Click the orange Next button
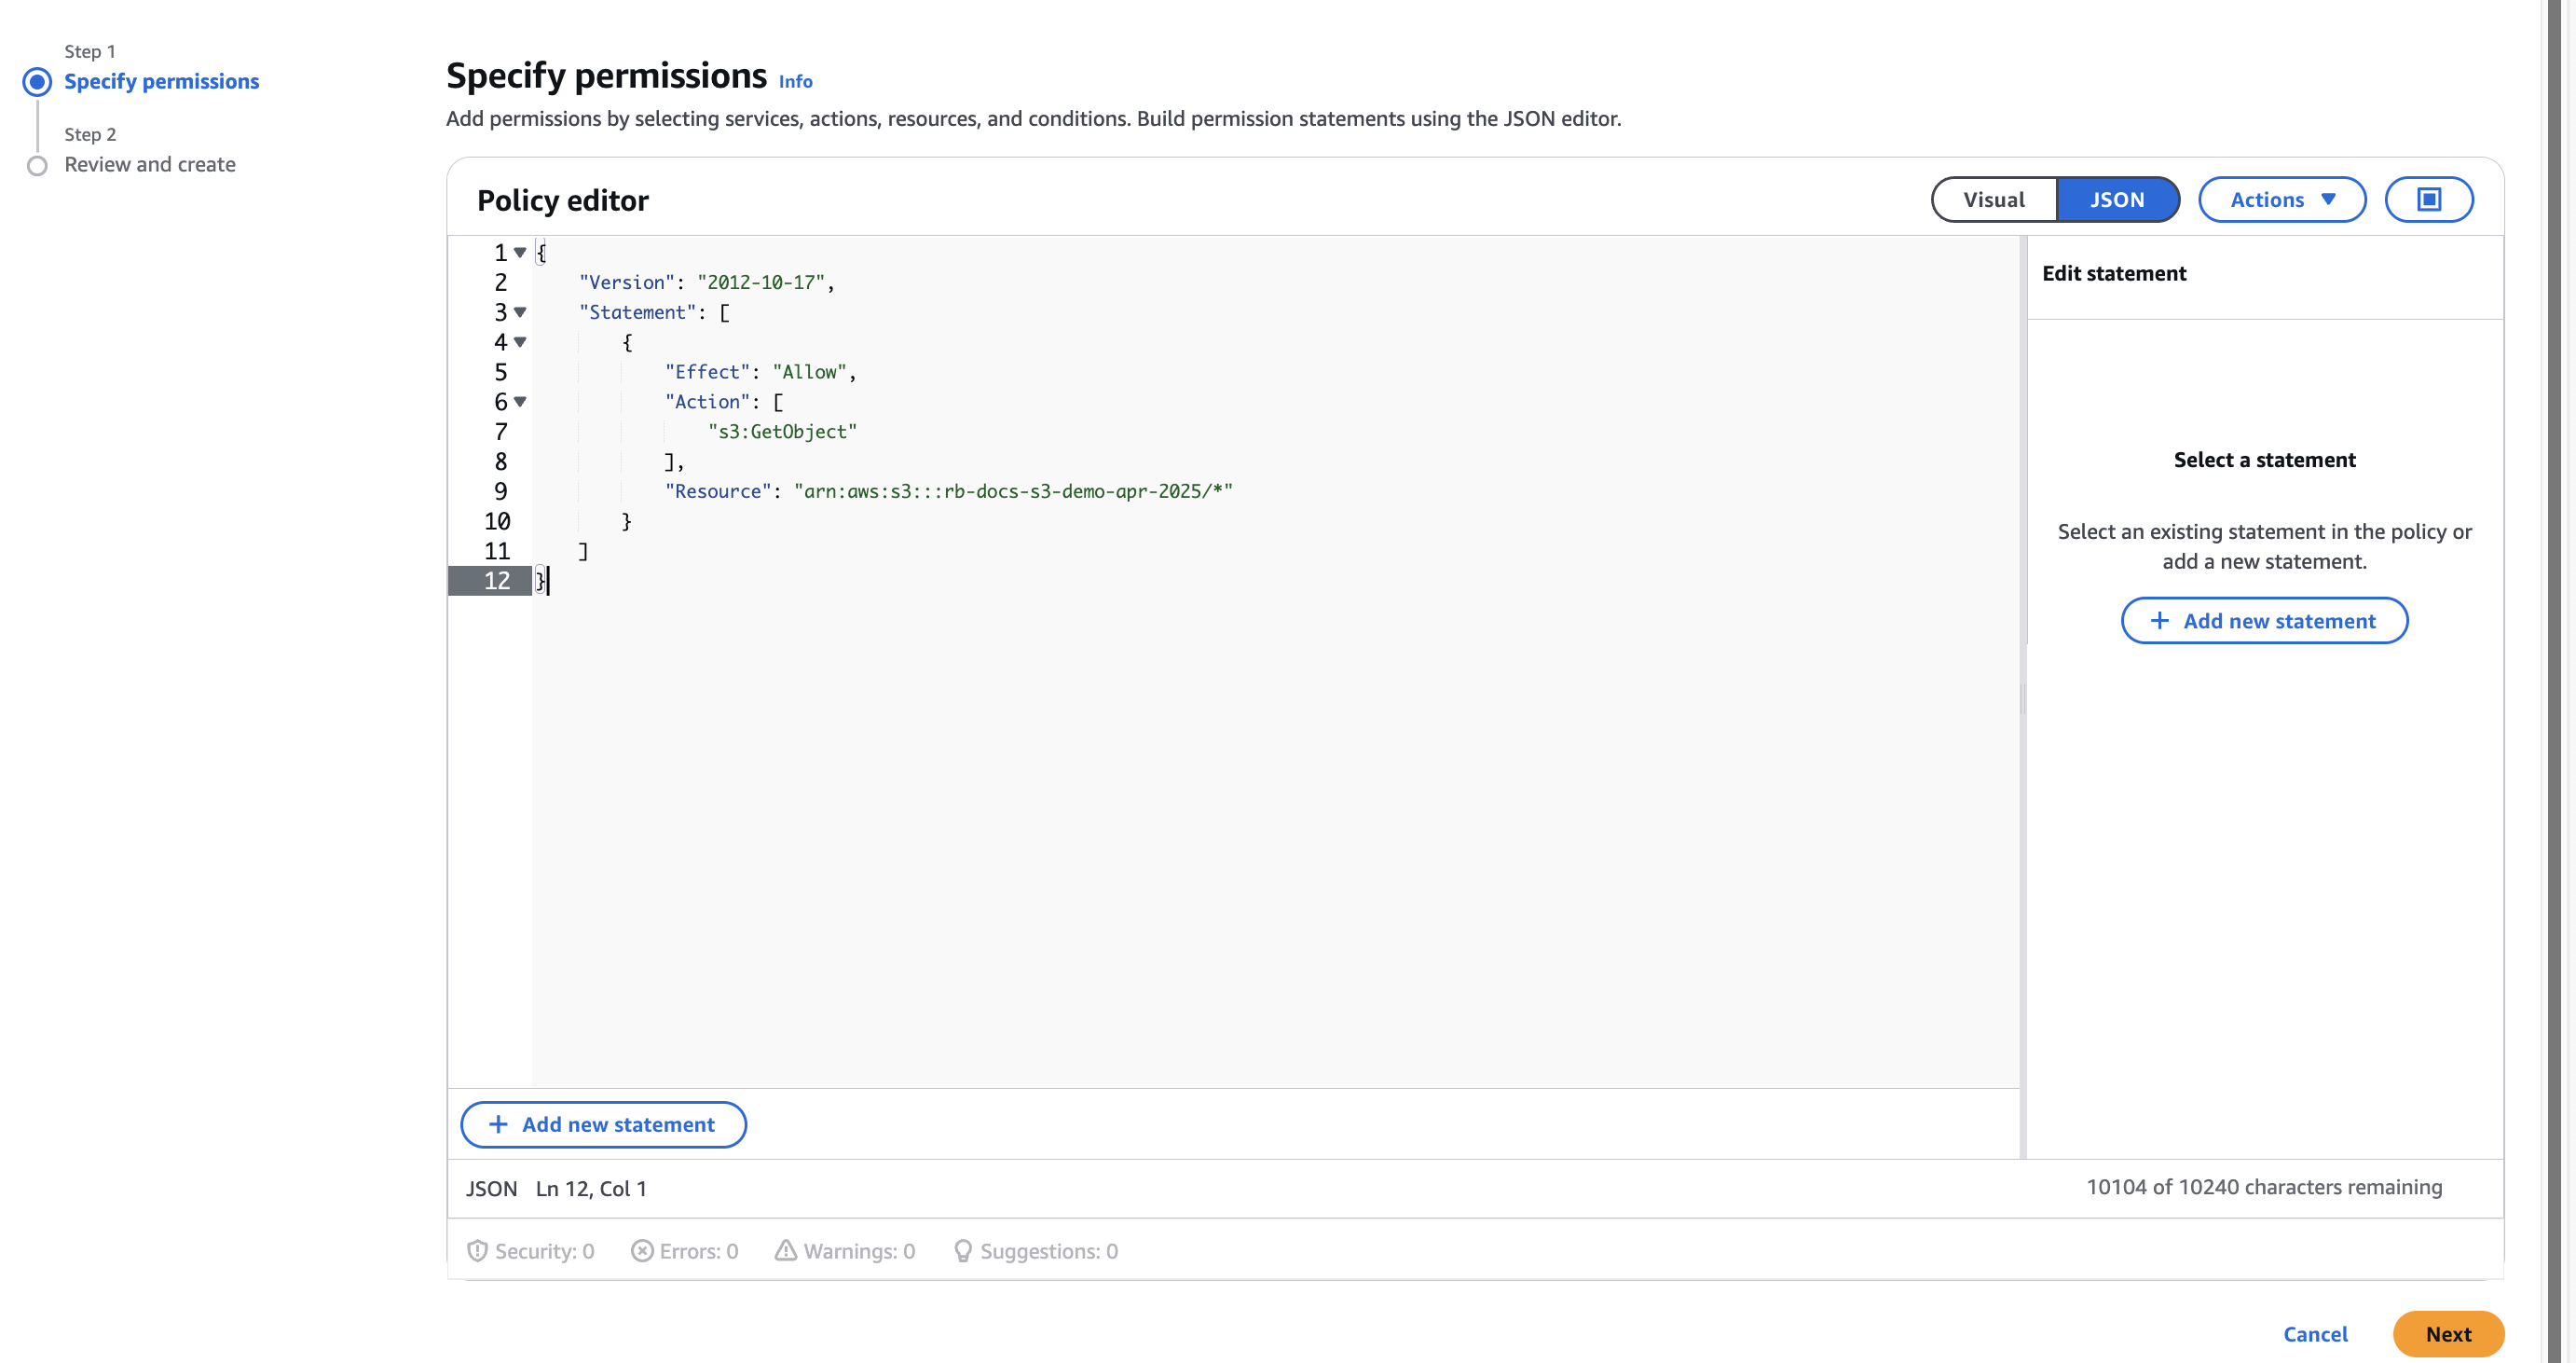Screen dimensions: 2576x1363 click(x=2447, y=1334)
